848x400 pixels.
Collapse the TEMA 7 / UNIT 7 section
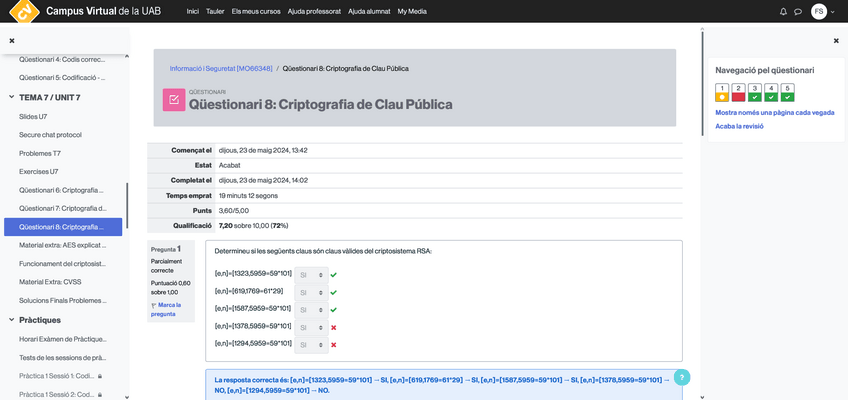click(12, 97)
